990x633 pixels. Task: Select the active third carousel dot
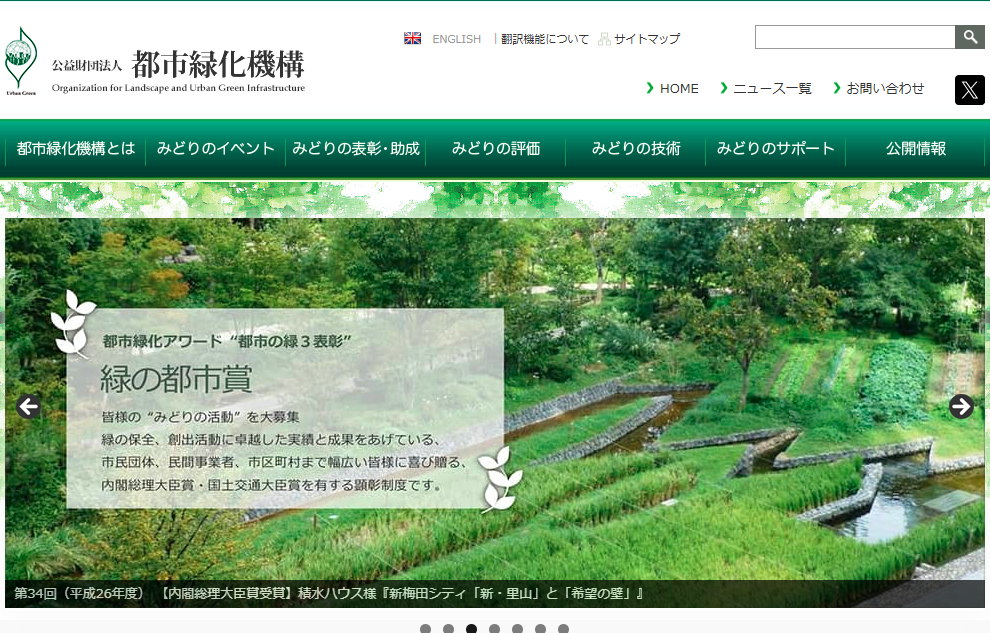click(471, 629)
